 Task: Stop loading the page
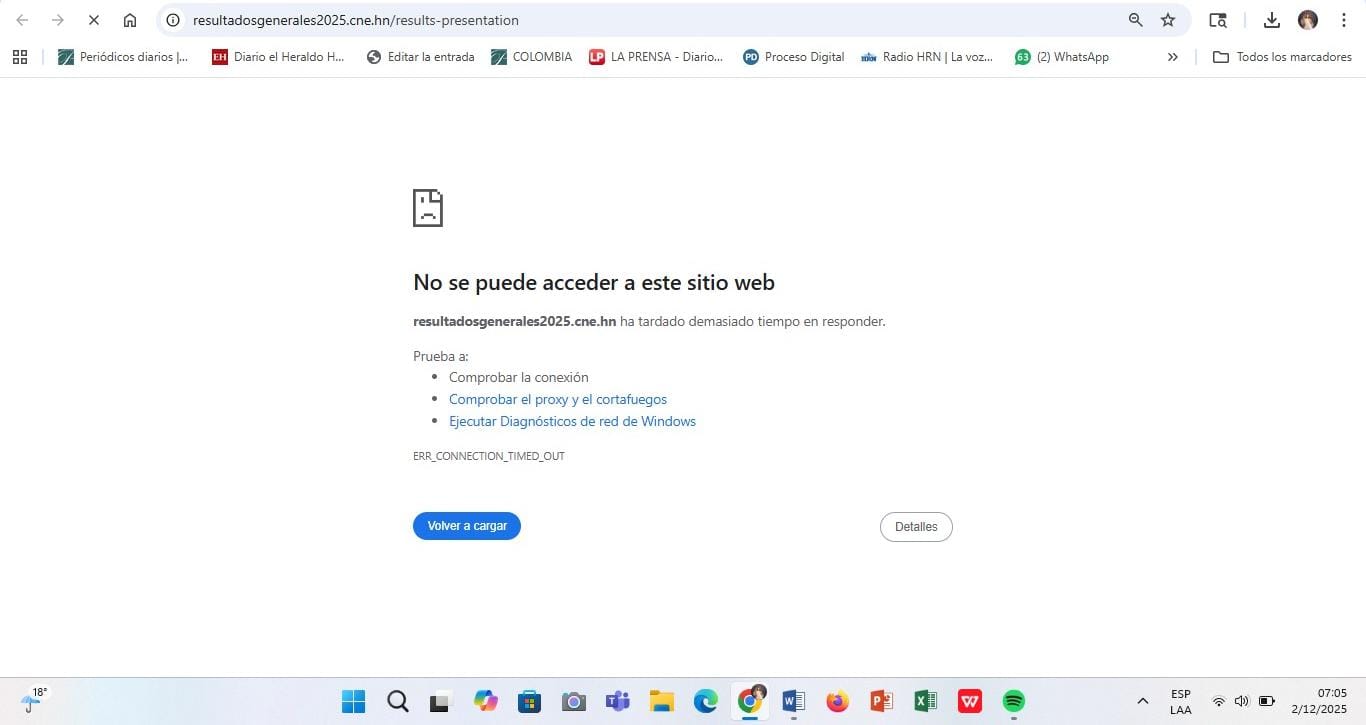click(x=93, y=20)
